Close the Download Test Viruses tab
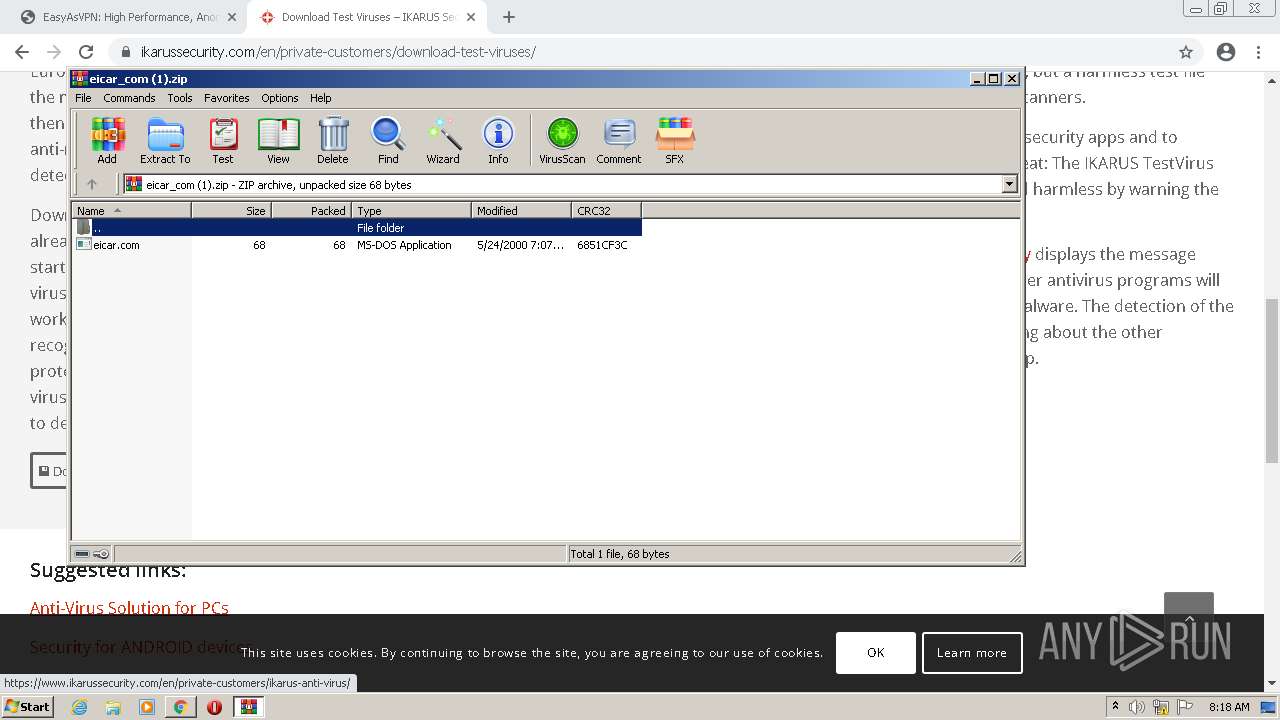Viewport: 1280px width, 720px height. 471,17
